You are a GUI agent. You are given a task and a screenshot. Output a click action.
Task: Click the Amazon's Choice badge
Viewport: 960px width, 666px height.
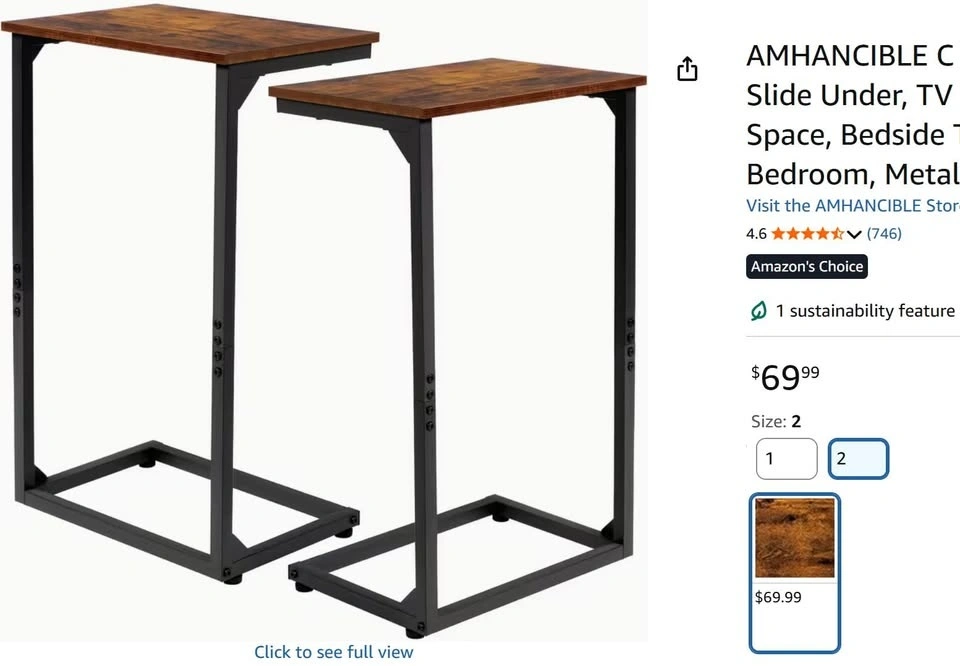(807, 266)
